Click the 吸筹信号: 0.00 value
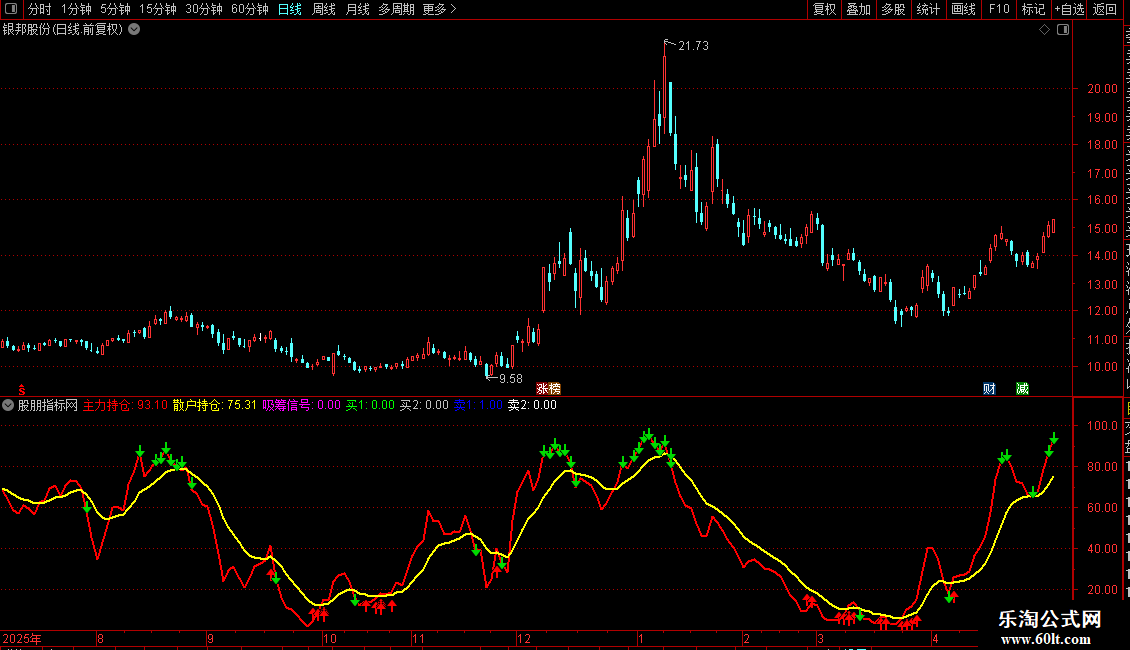The image size is (1130, 650). (301, 405)
